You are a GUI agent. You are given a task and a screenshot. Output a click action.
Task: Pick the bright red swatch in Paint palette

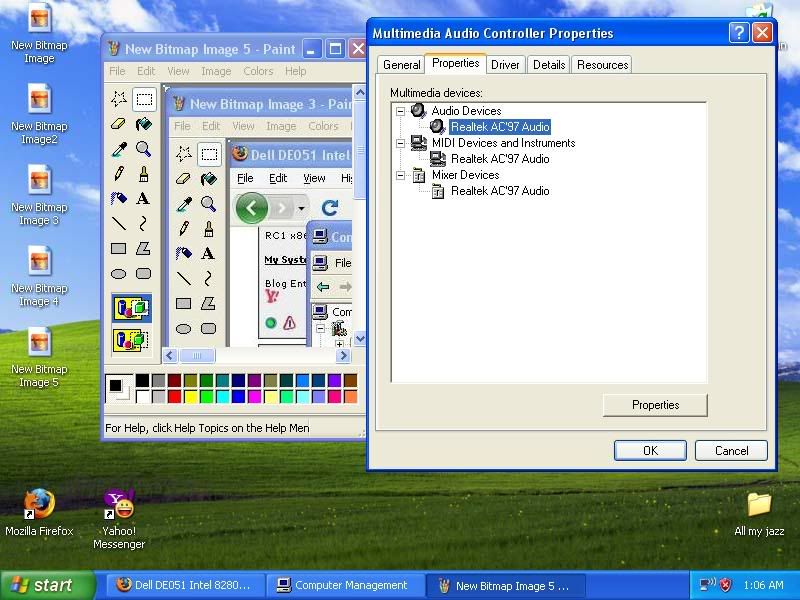coord(174,396)
